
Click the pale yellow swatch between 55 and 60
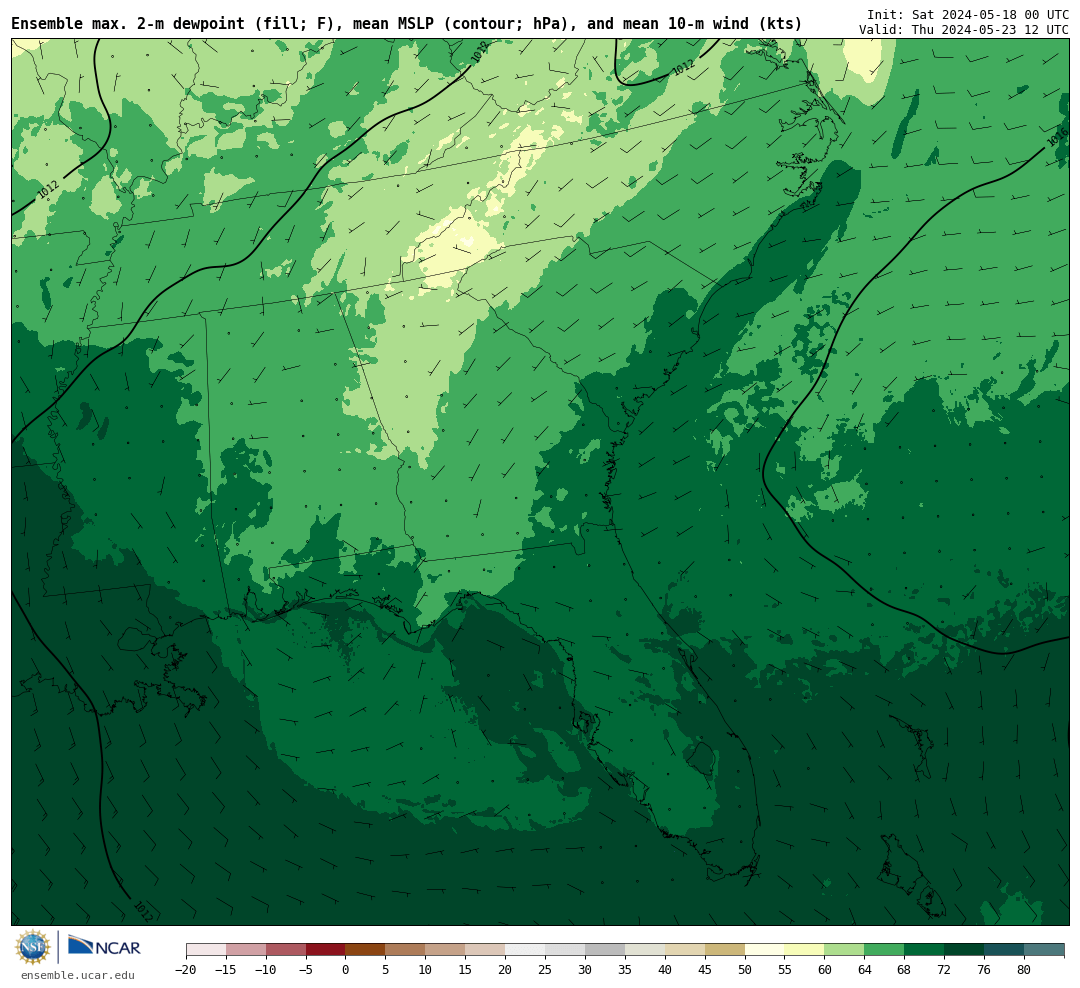pyautogui.click(x=804, y=949)
